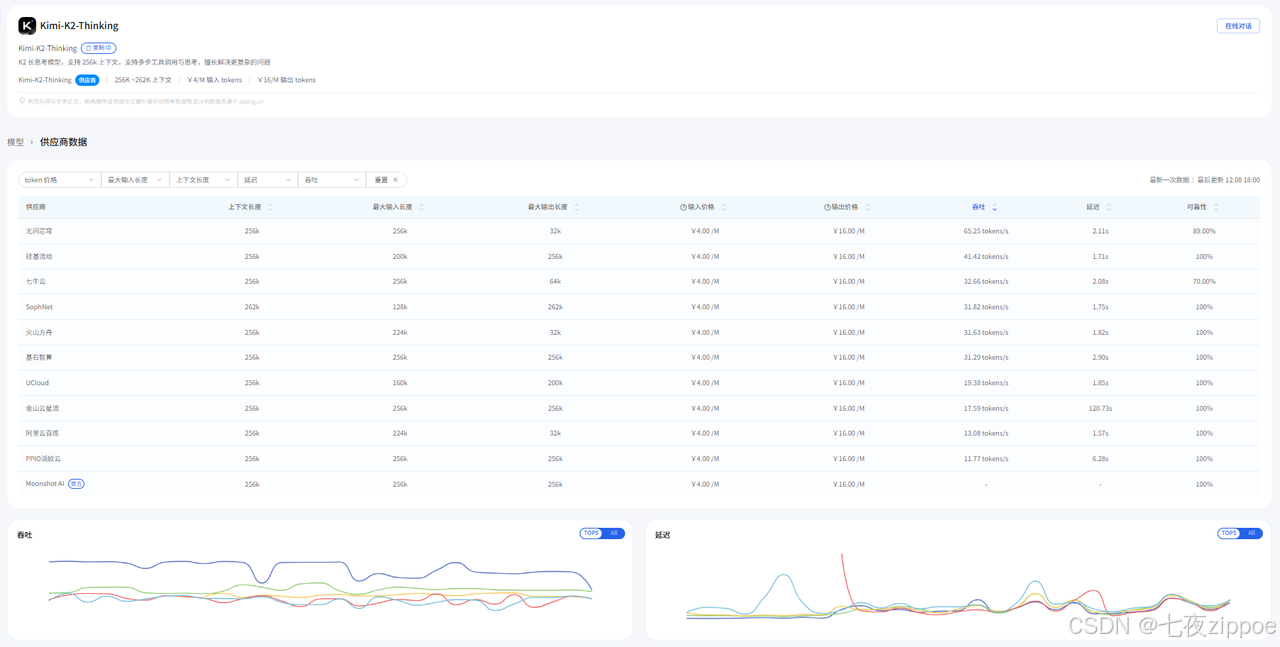This screenshot has width=1280, height=647.
Task: Click the ¥4/M 输入 tokens text
Action: coord(214,80)
